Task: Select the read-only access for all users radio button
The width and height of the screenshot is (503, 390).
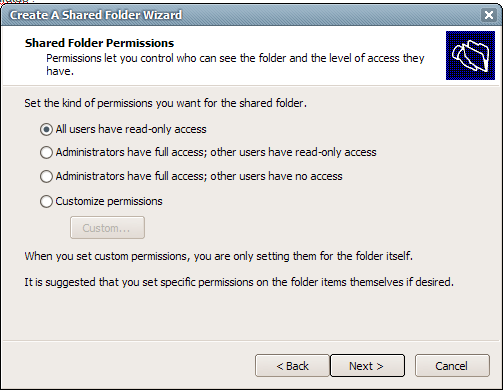Action: click(46, 129)
